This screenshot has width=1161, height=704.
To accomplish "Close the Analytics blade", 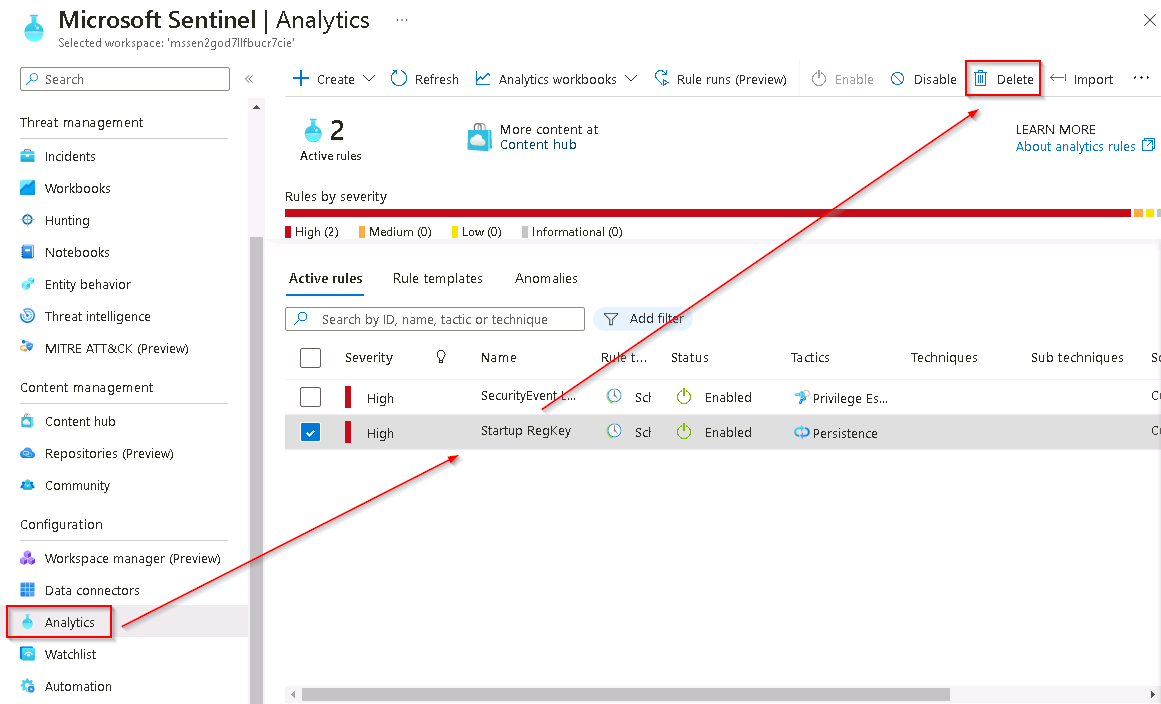I will [1149, 21].
